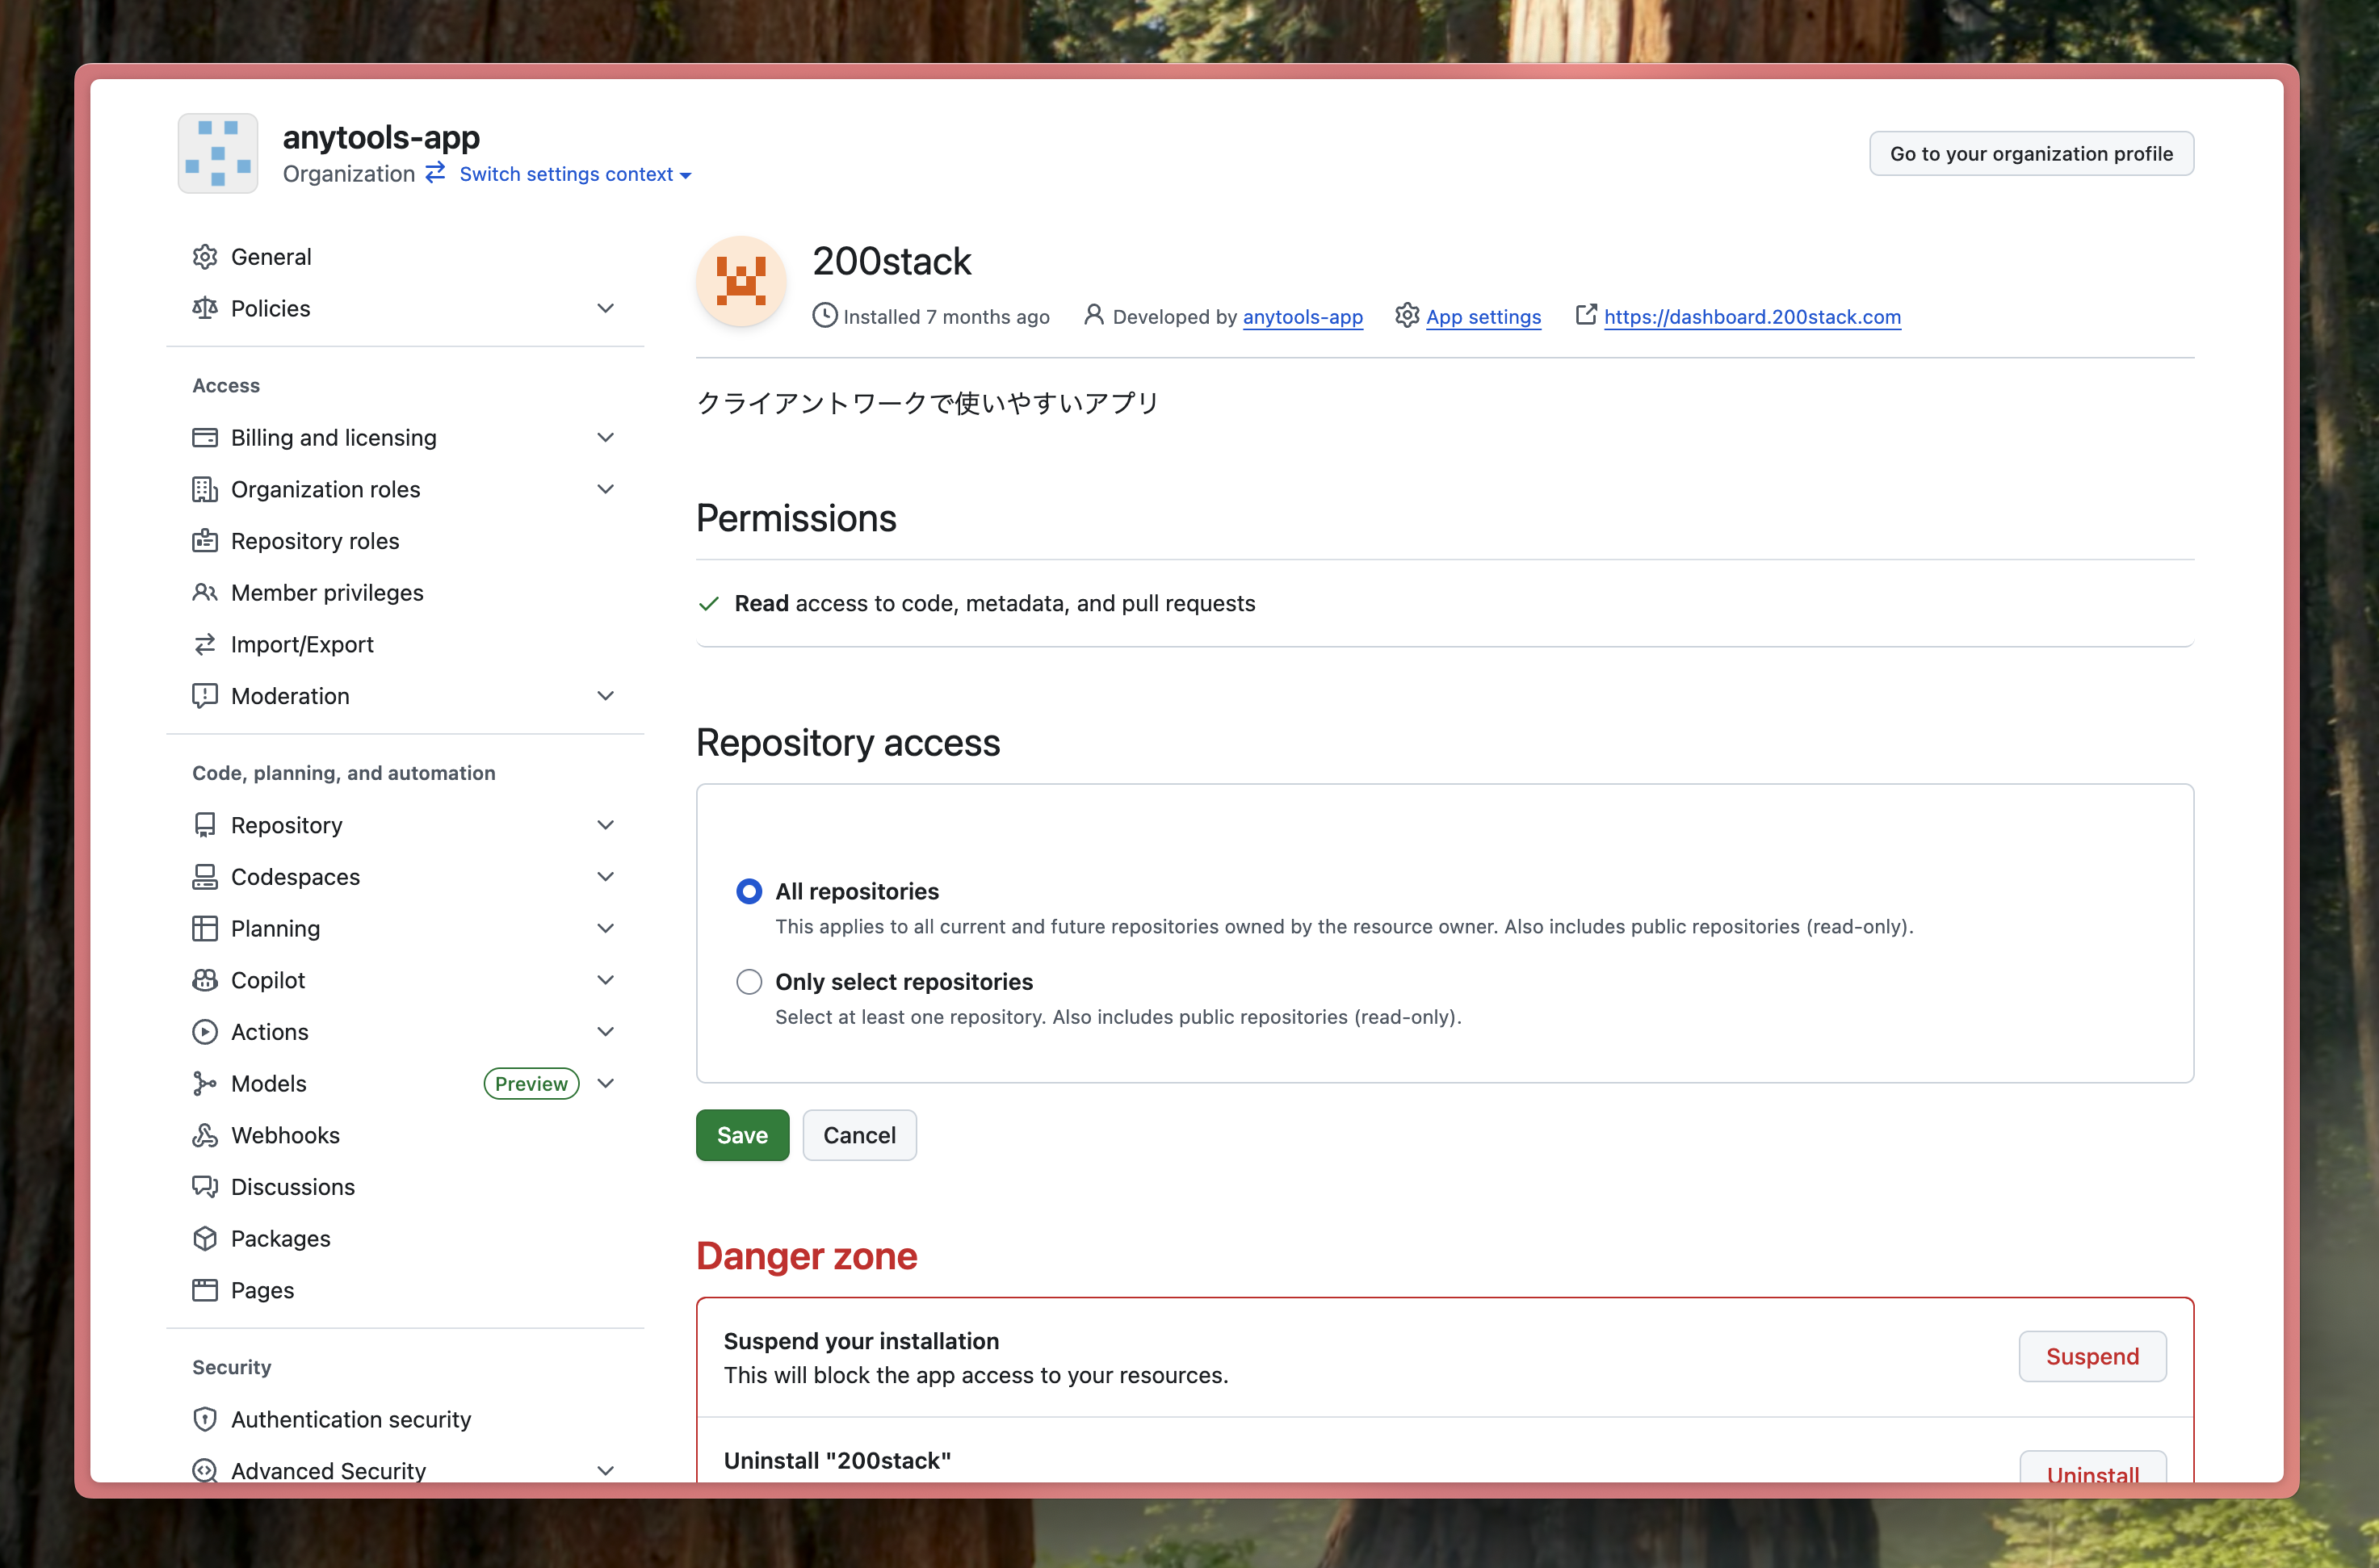Click the green Save button
The image size is (2379, 1568).
(x=742, y=1135)
